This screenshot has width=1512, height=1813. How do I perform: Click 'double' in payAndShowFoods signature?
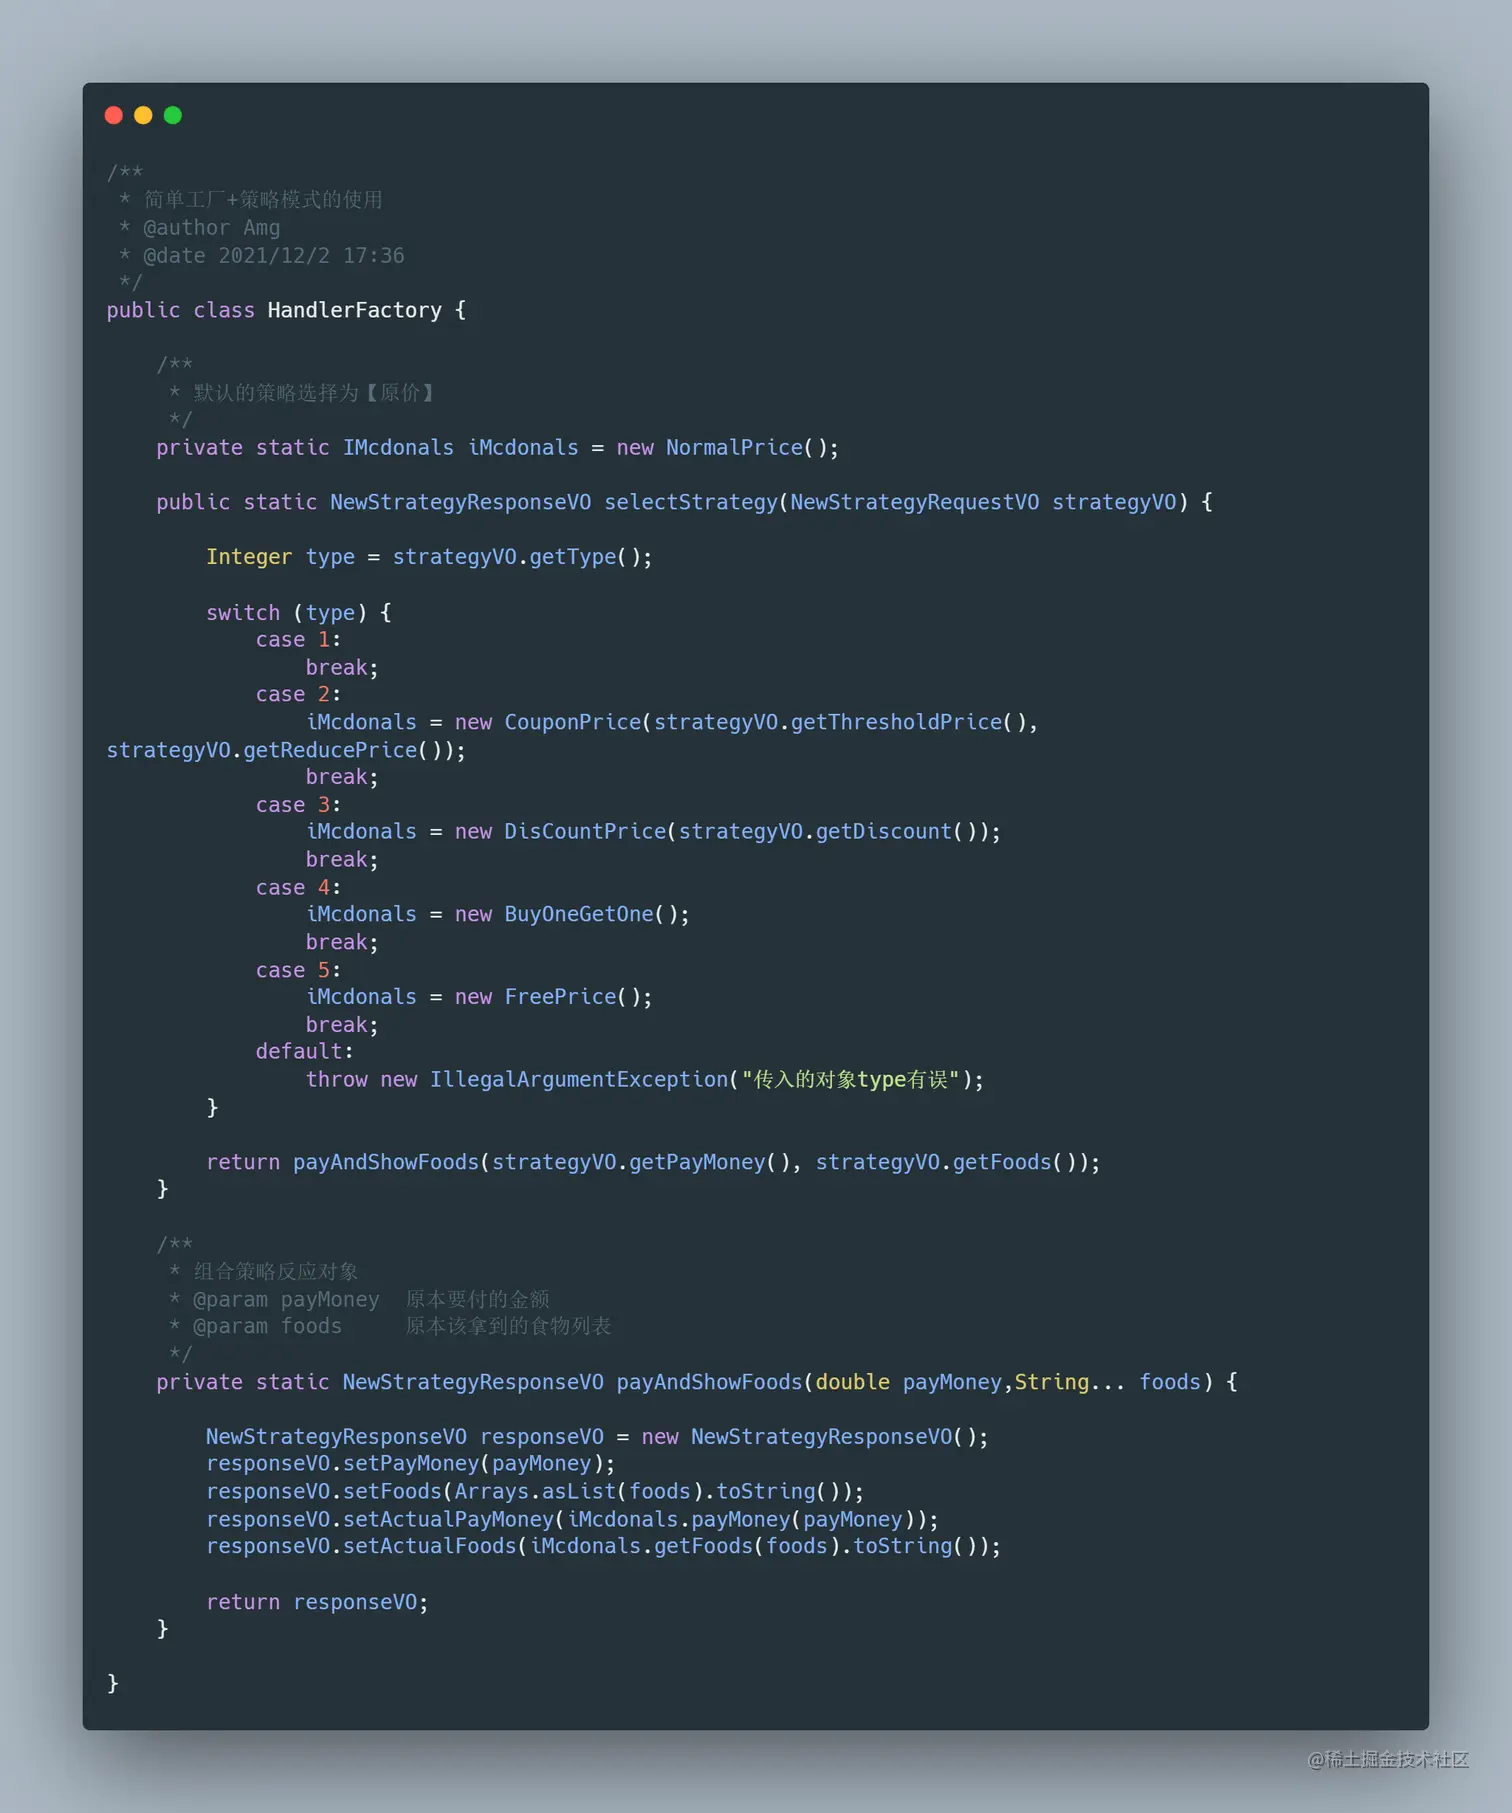[x=852, y=1382]
